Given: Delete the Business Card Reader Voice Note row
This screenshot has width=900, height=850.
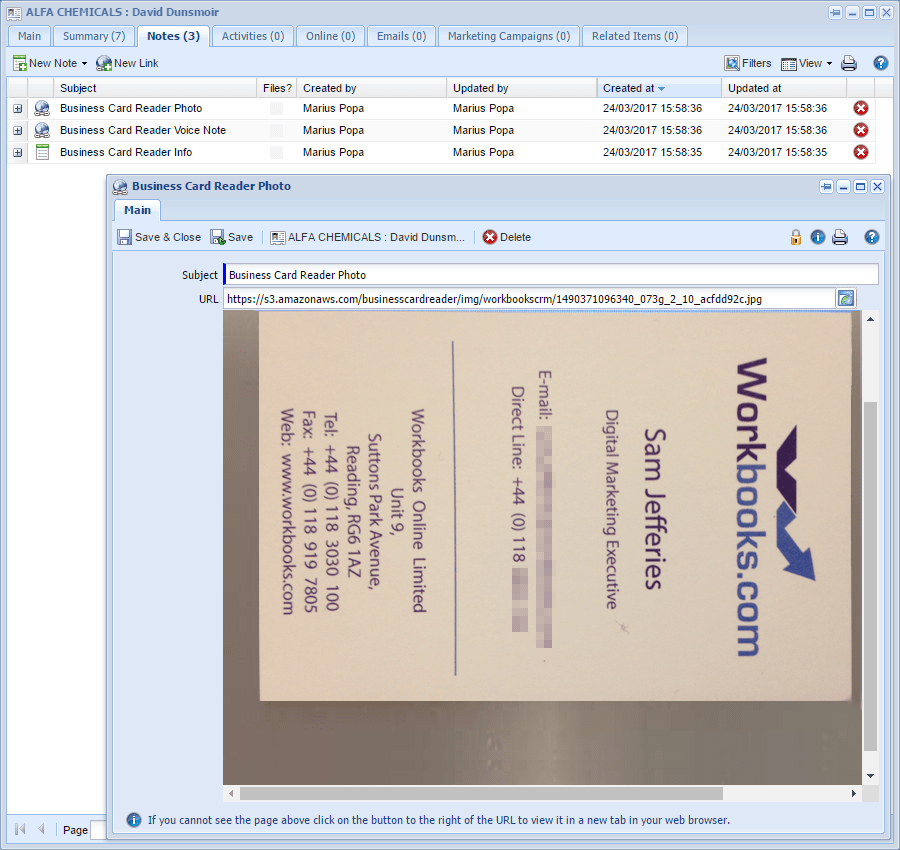Looking at the screenshot, I should point(860,130).
